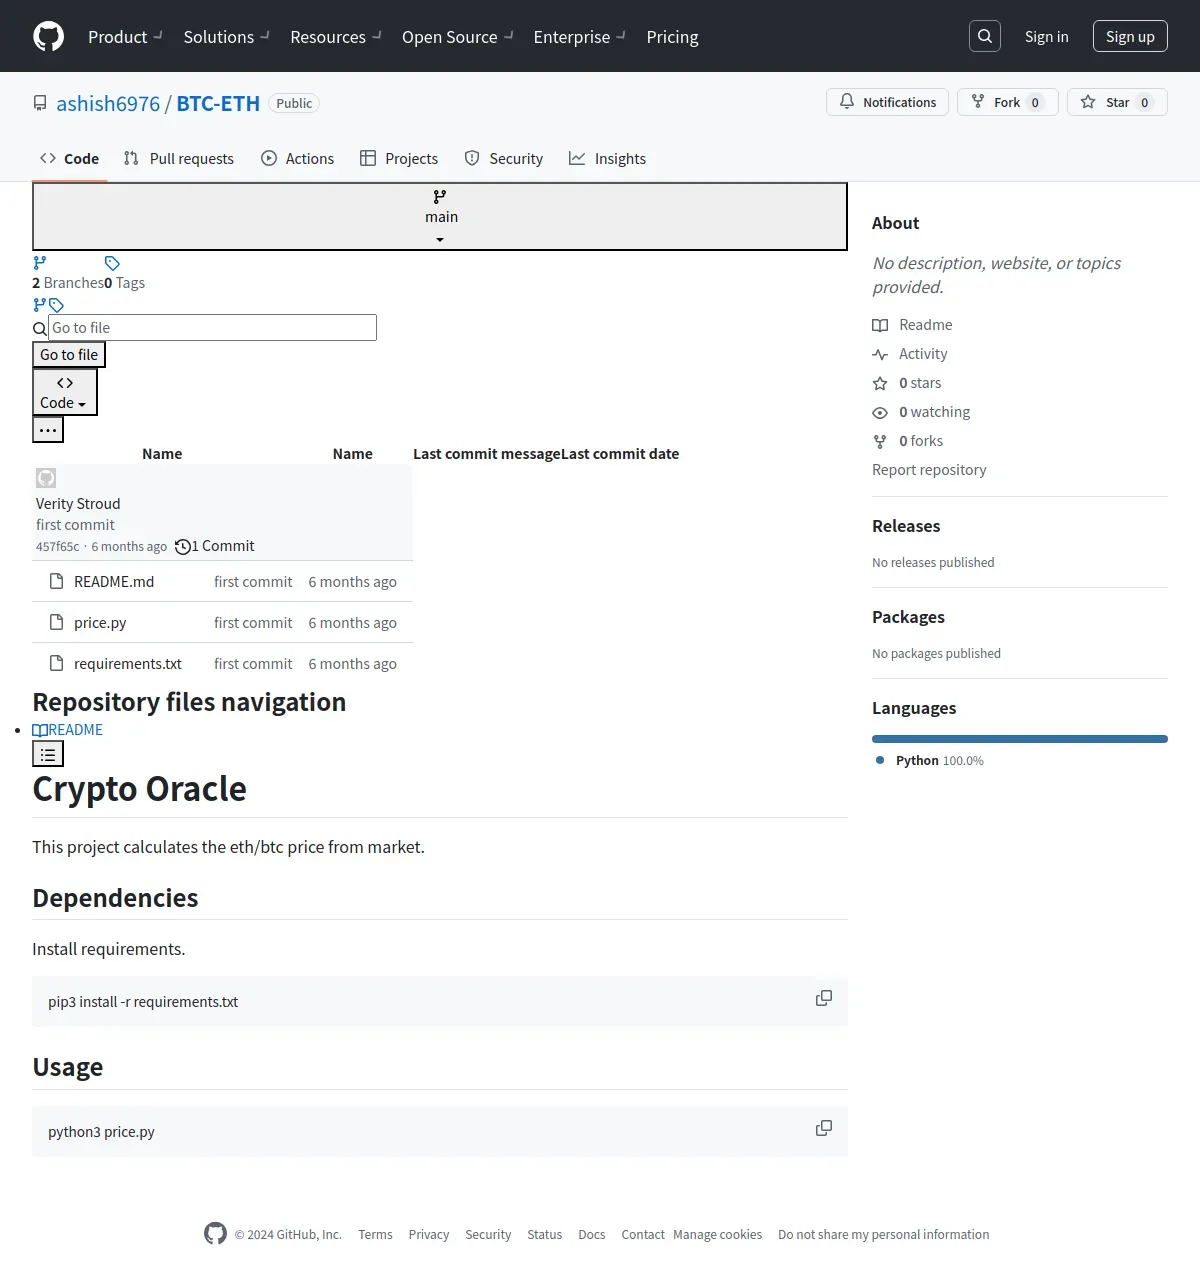This screenshot has width=1200, height=1286.
Task: Click the tag icon above 0 Tags
Action: (112, 263)
